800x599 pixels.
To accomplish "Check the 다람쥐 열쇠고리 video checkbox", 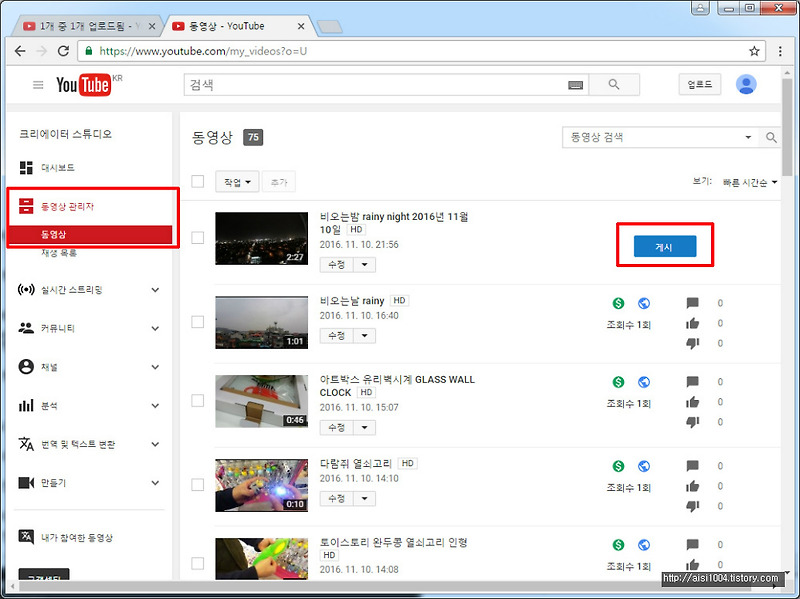I will (x=197, y=485).
